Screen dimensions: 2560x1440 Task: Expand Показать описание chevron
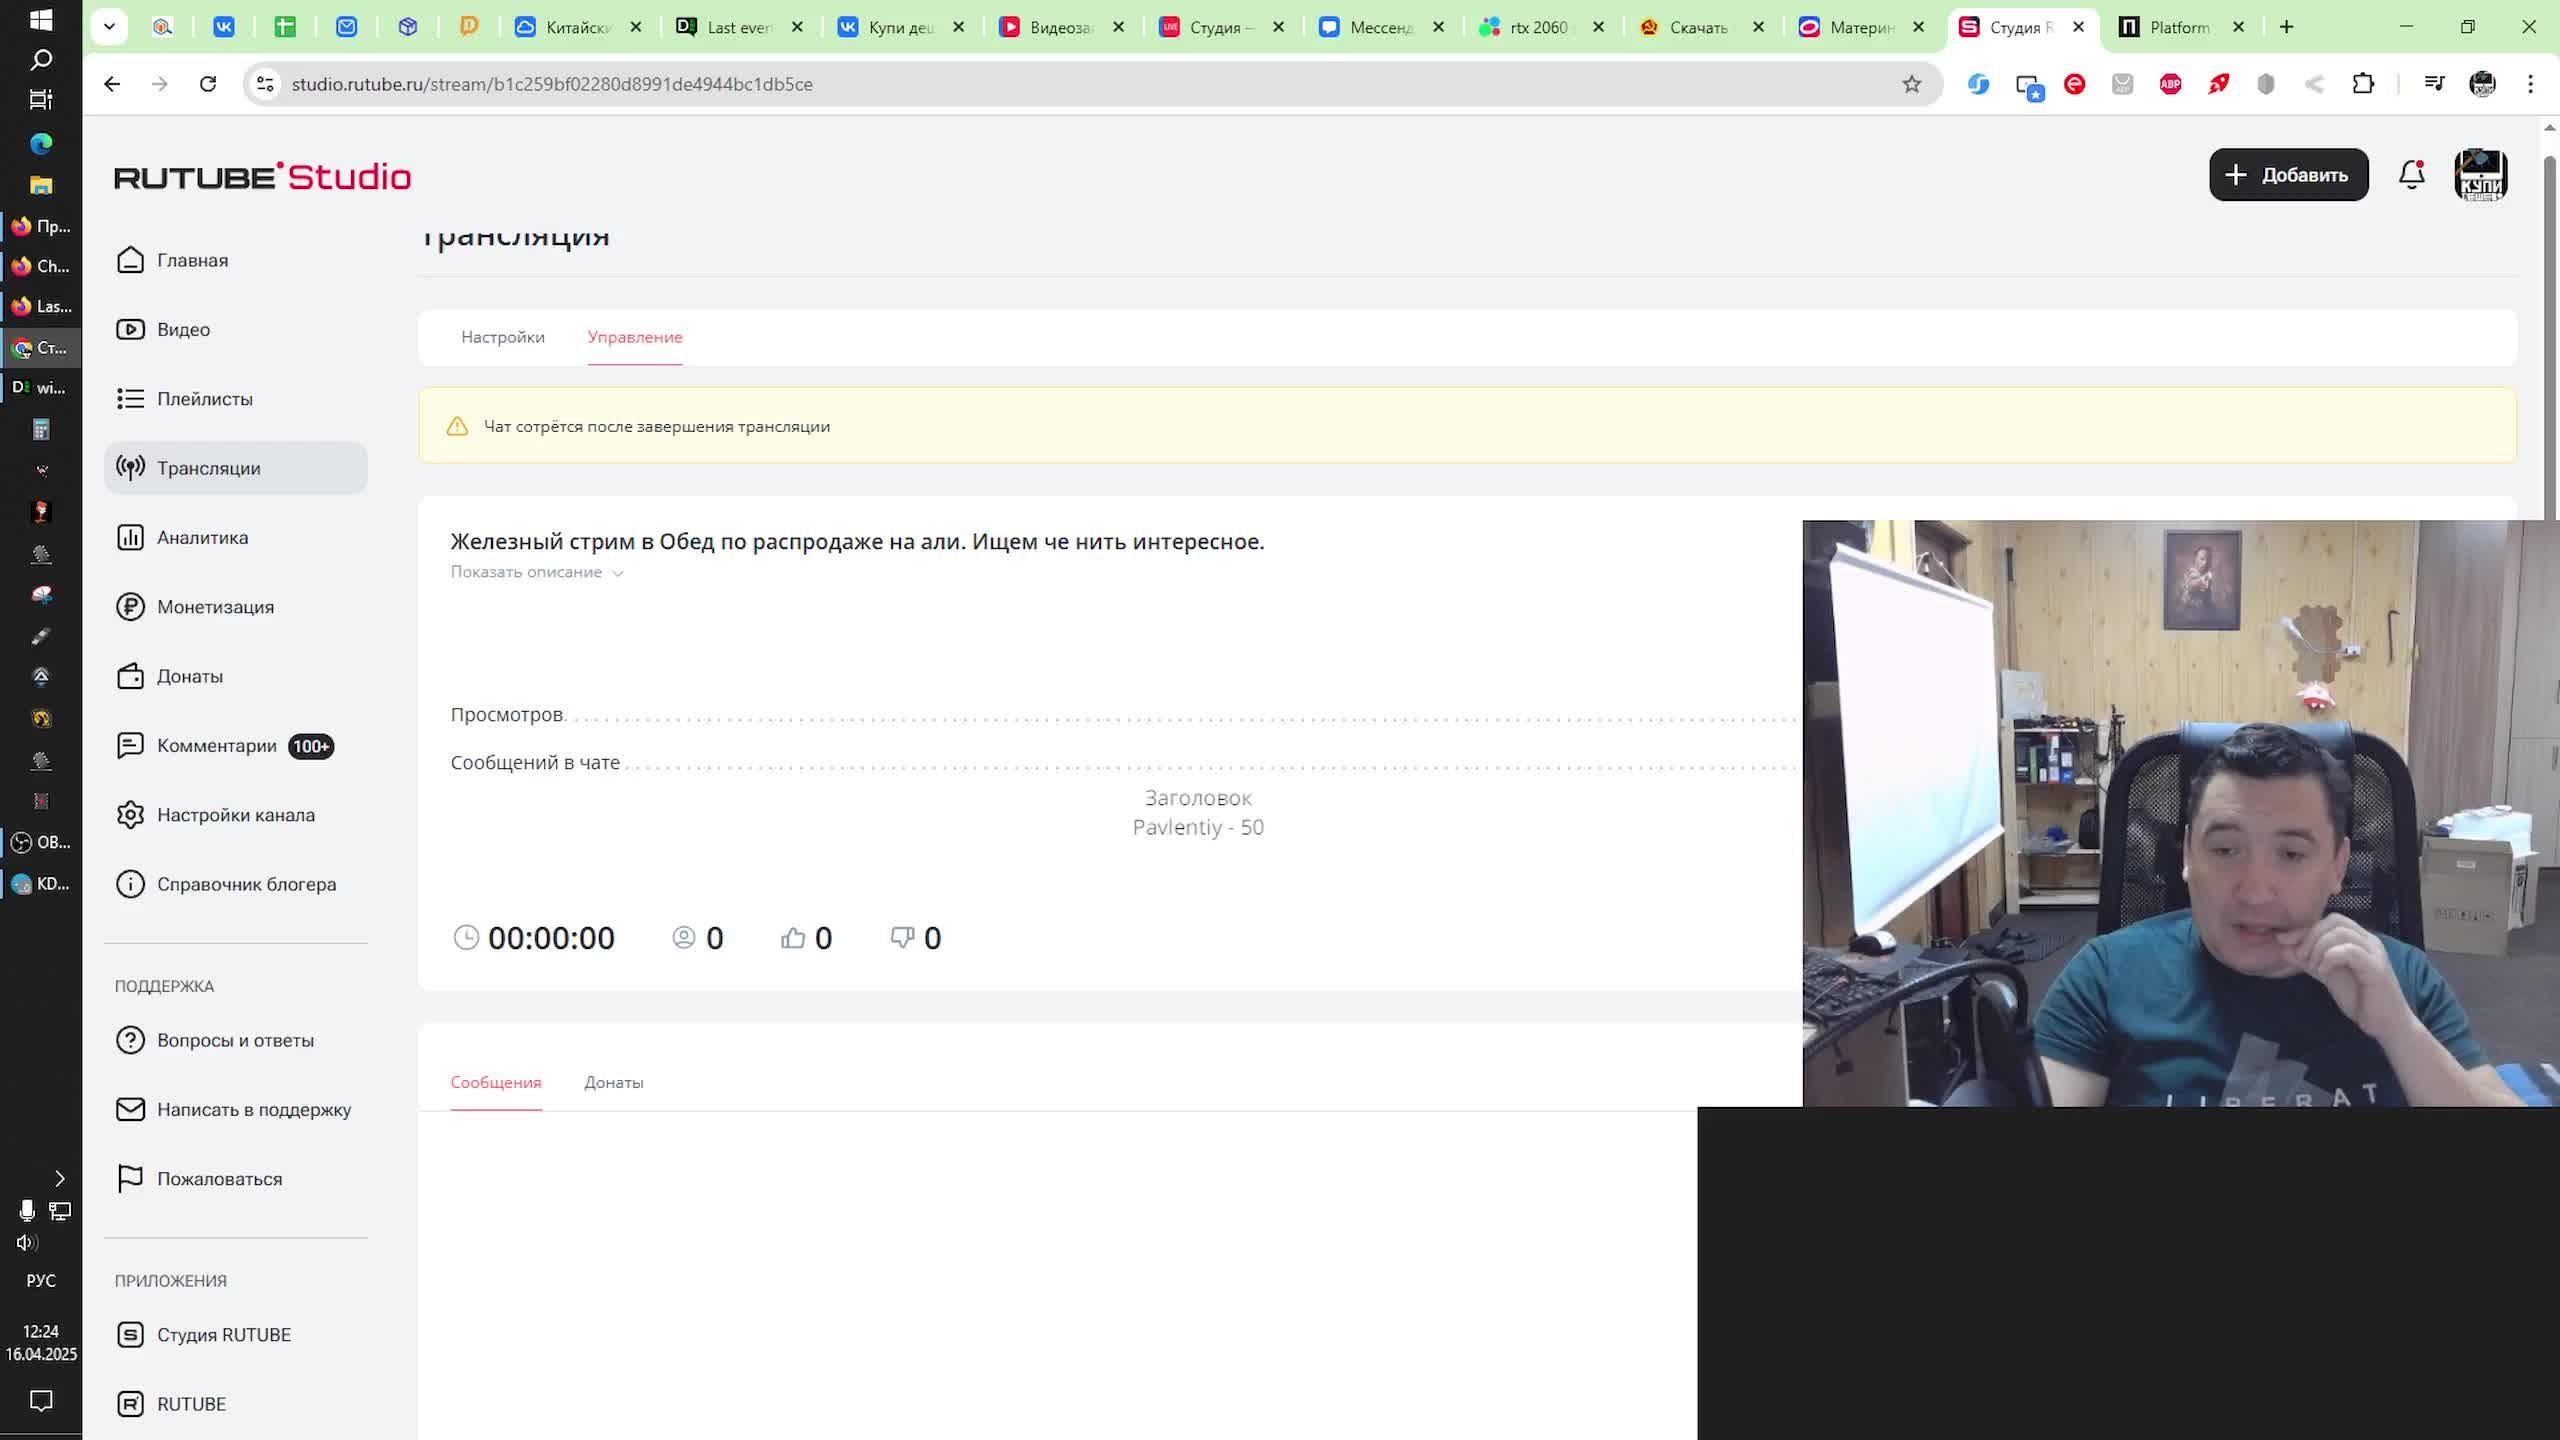click(x=618, y=573)
